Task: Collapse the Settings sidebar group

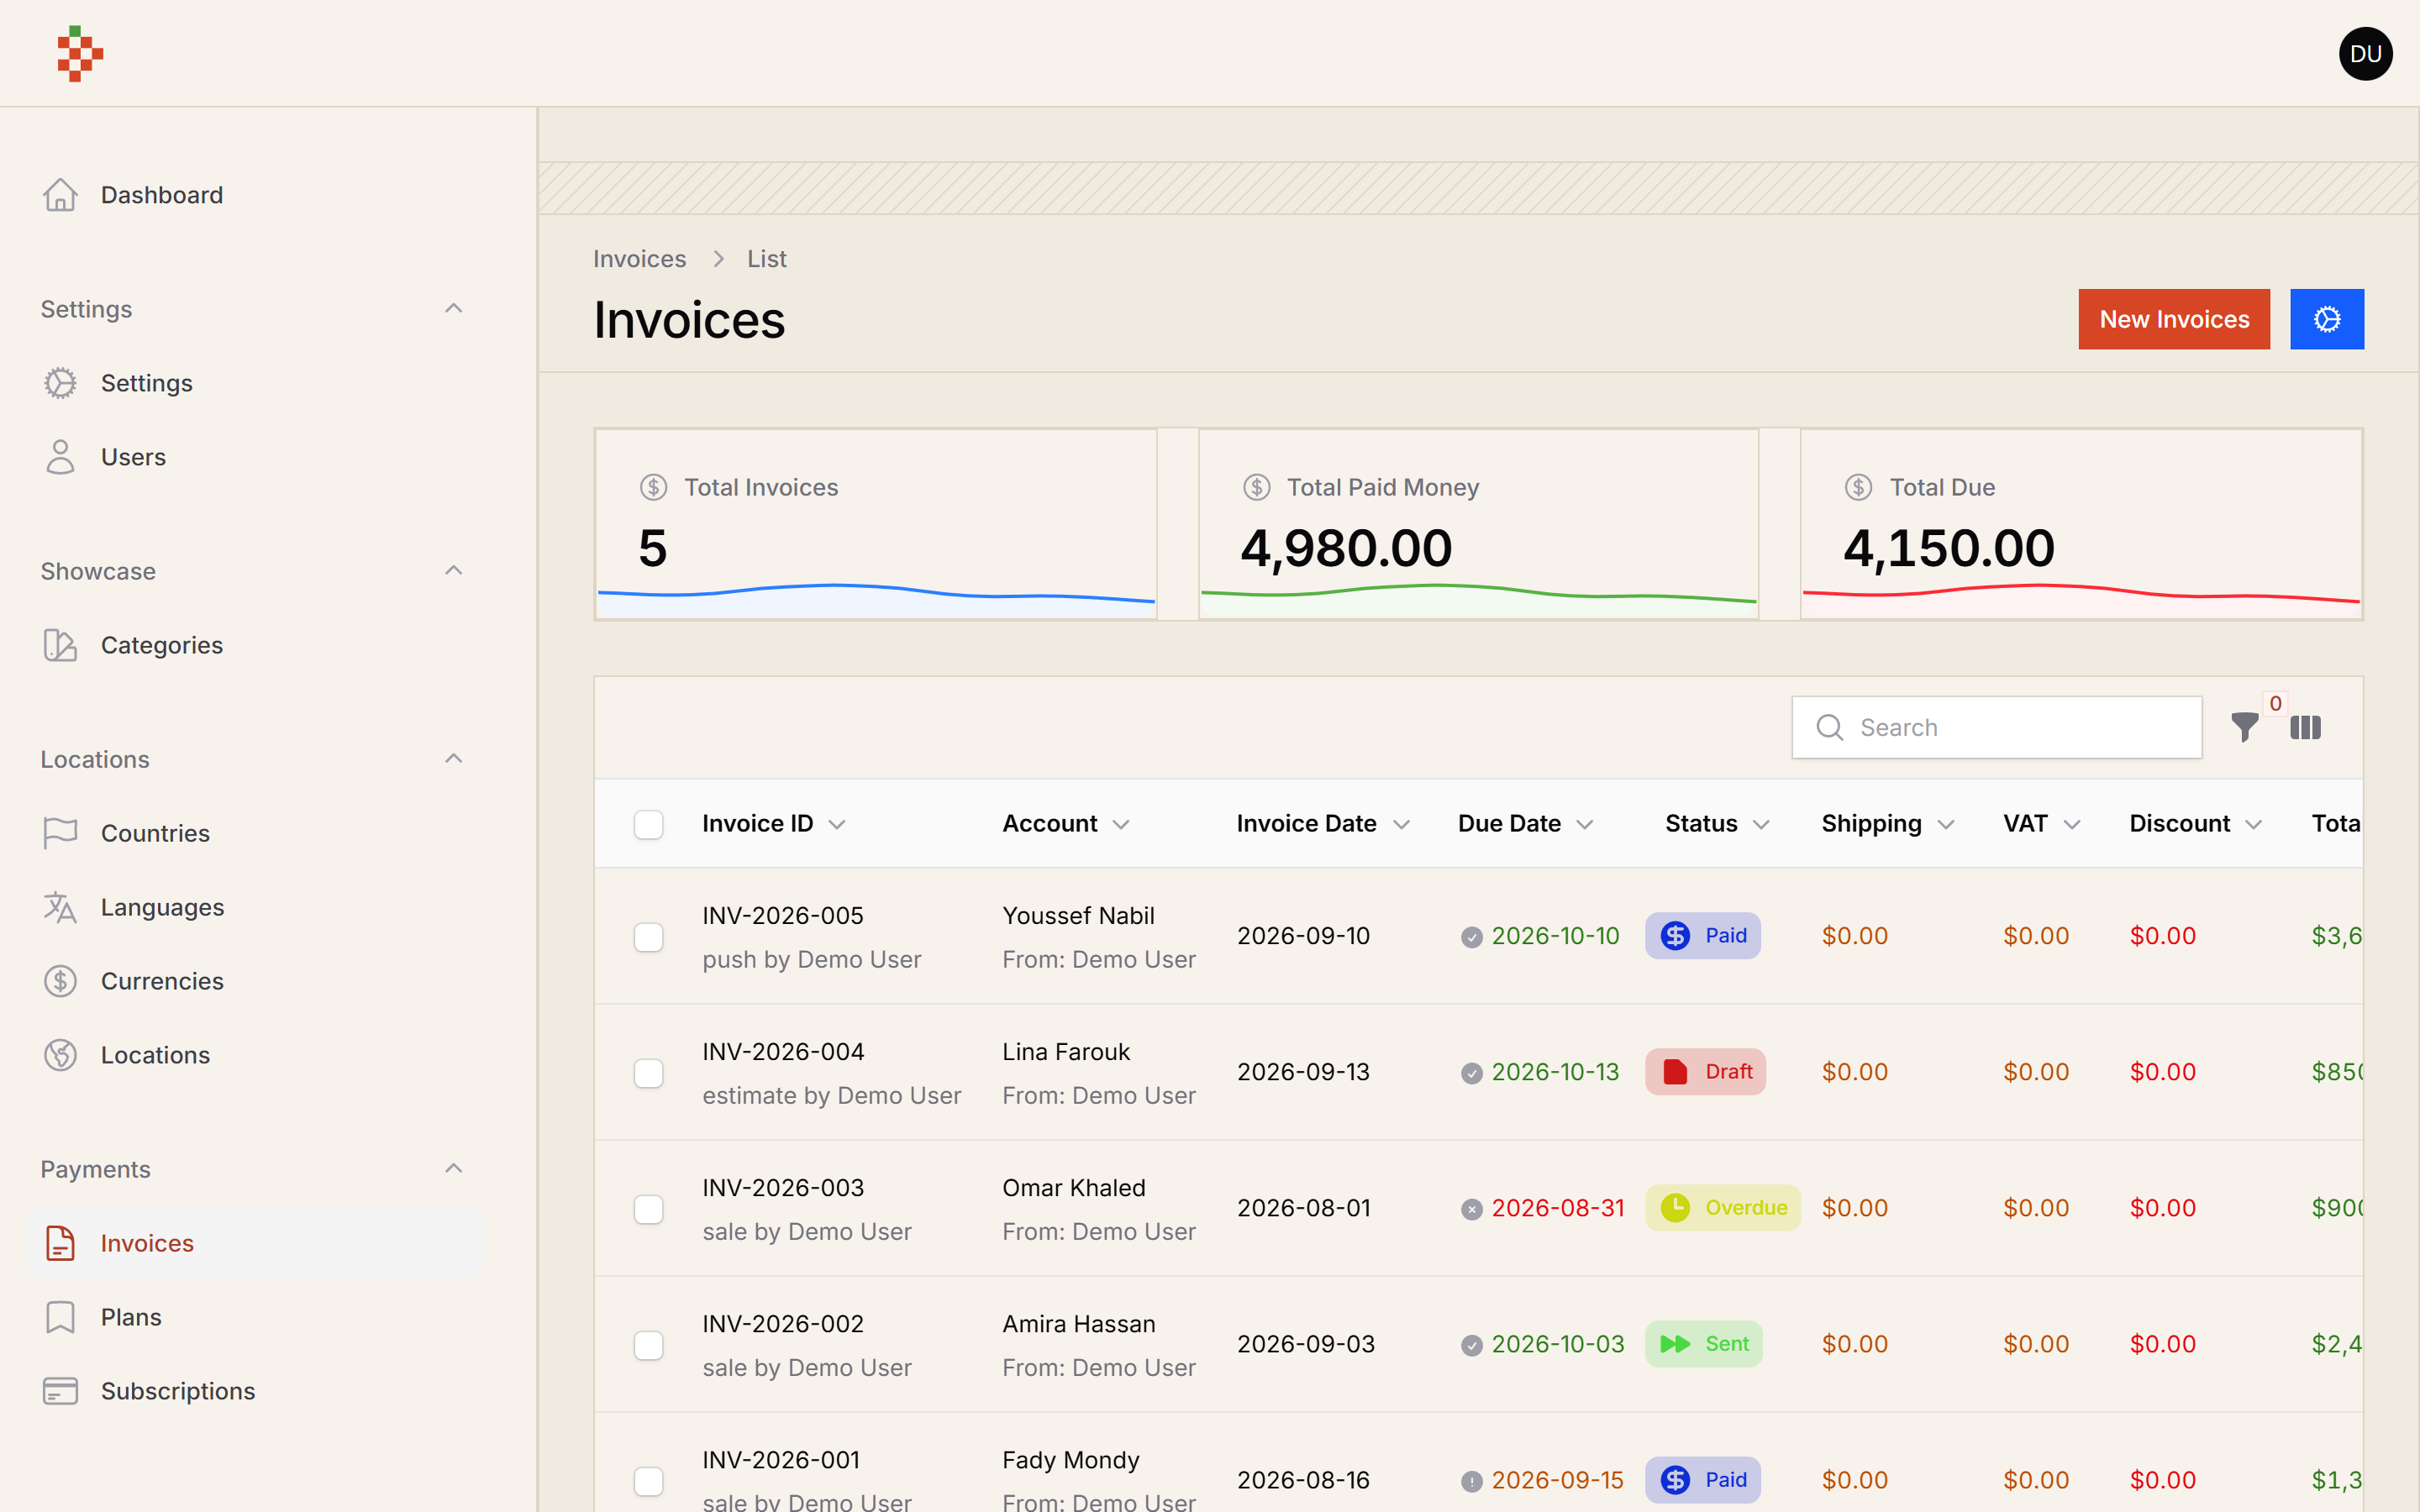Action: (453, 309)
